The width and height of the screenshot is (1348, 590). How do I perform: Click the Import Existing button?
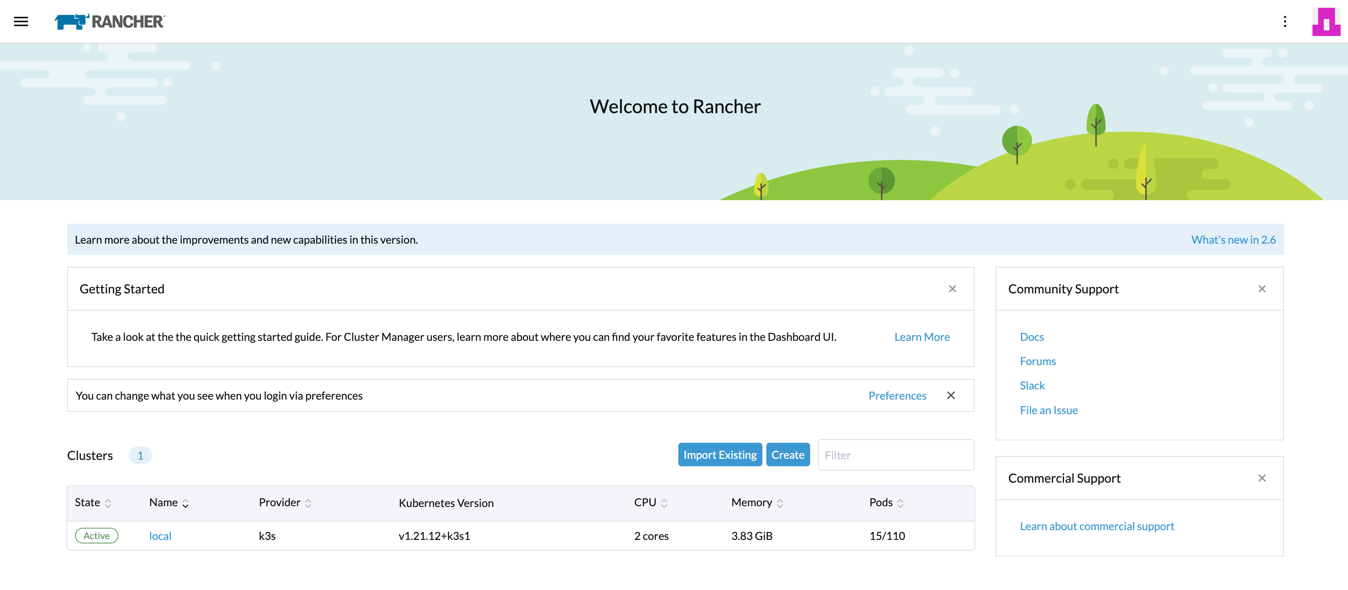click(720, 455)
